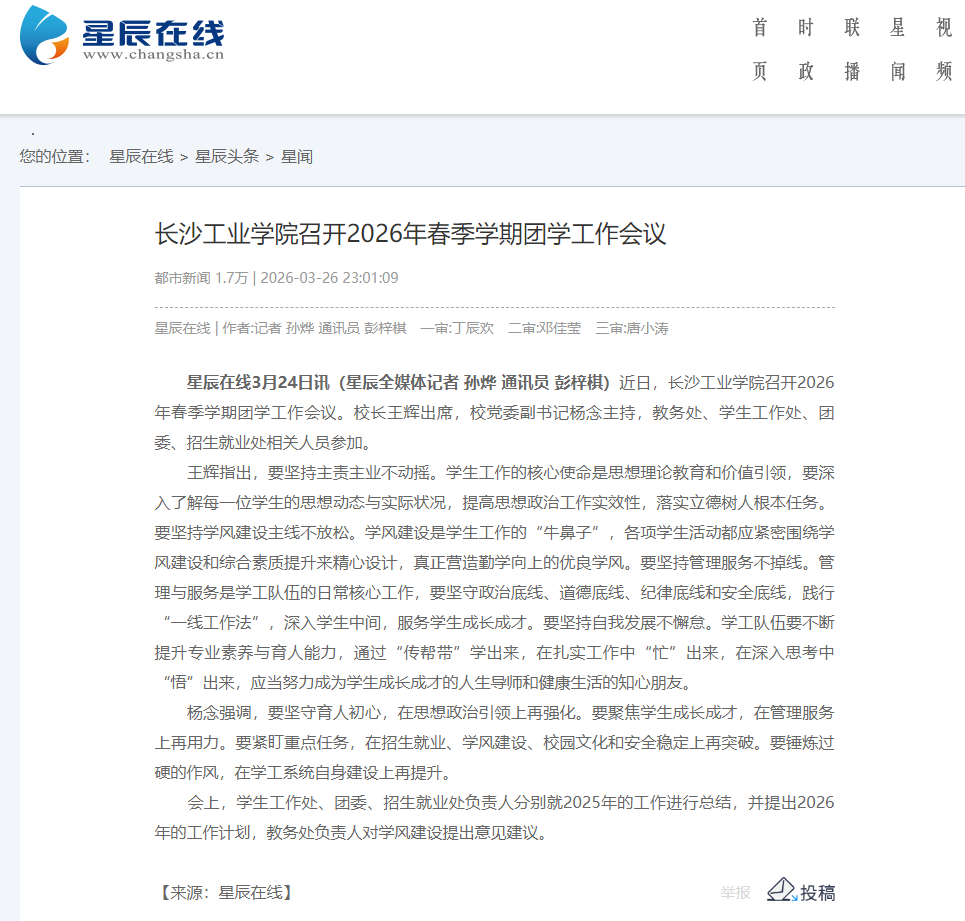Open the 联播 navigation item
965x921 pixels.
(852, 50)
